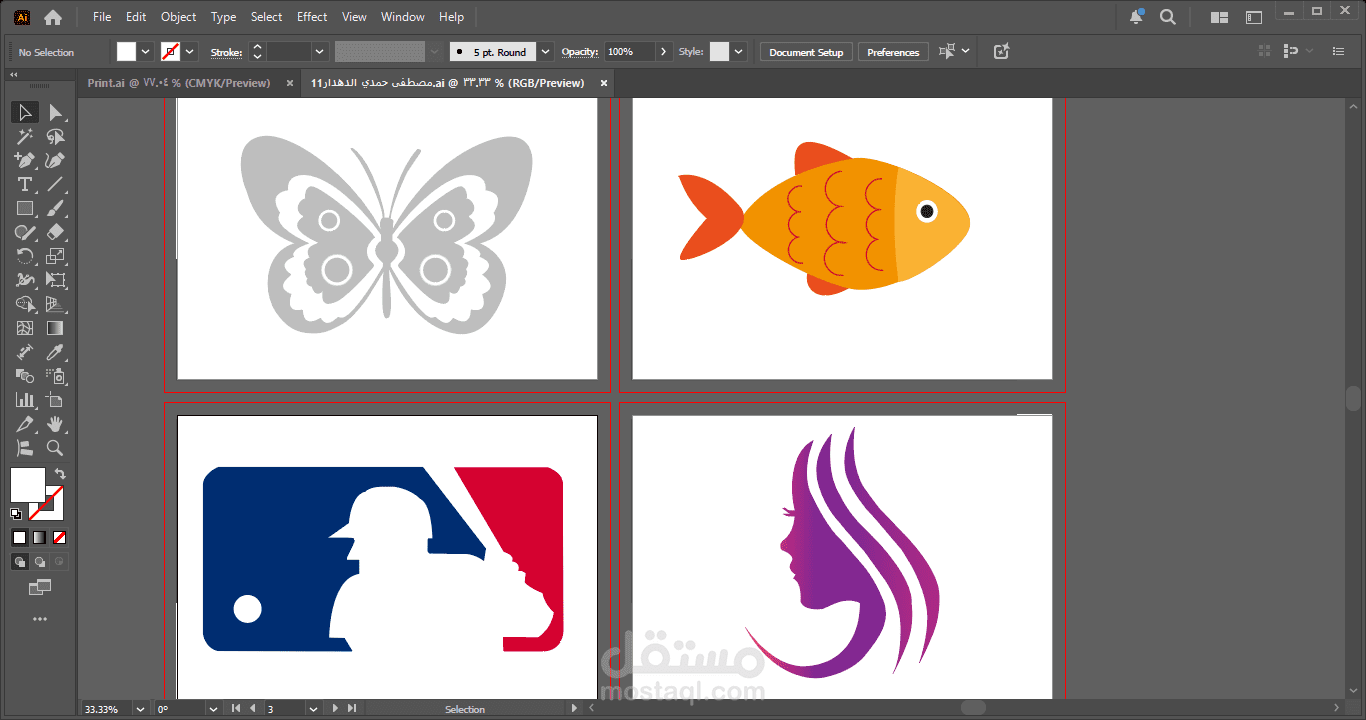Adjust the stroke weight stepper arrows

click(x=257, y=52)
